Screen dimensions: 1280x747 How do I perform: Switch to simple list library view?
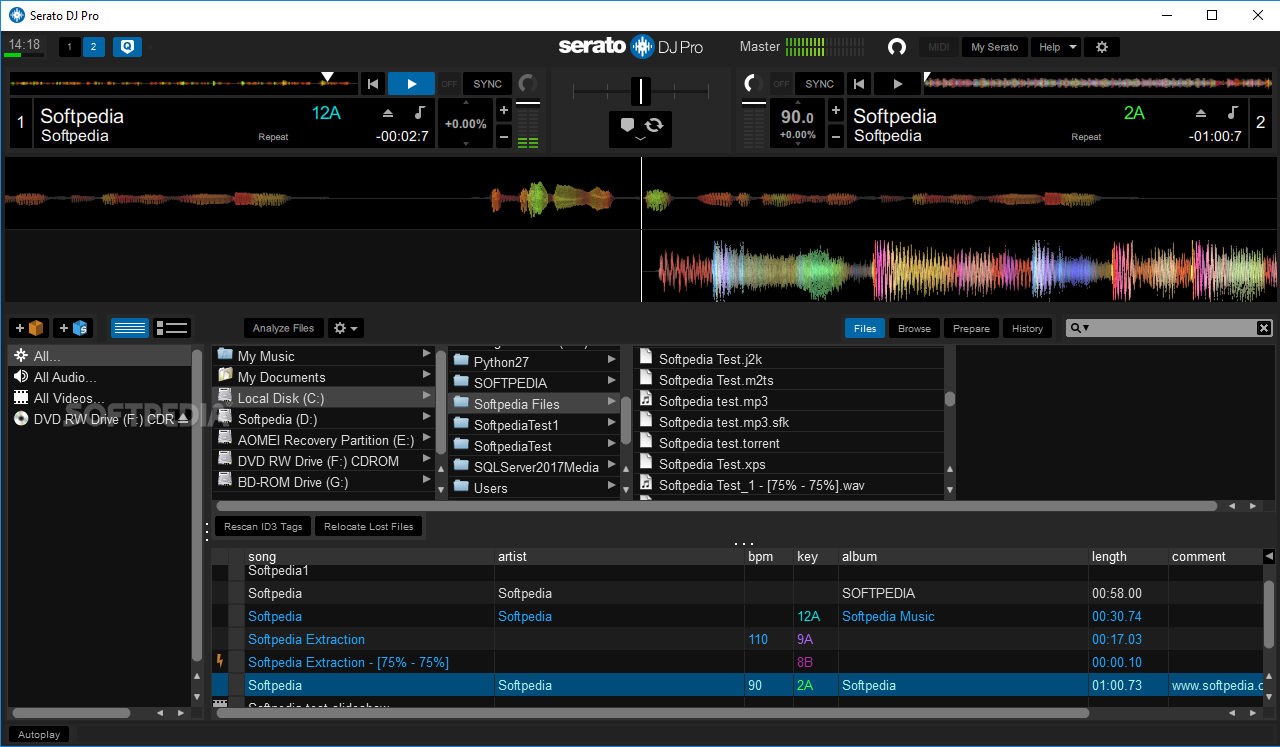point(130,328)
